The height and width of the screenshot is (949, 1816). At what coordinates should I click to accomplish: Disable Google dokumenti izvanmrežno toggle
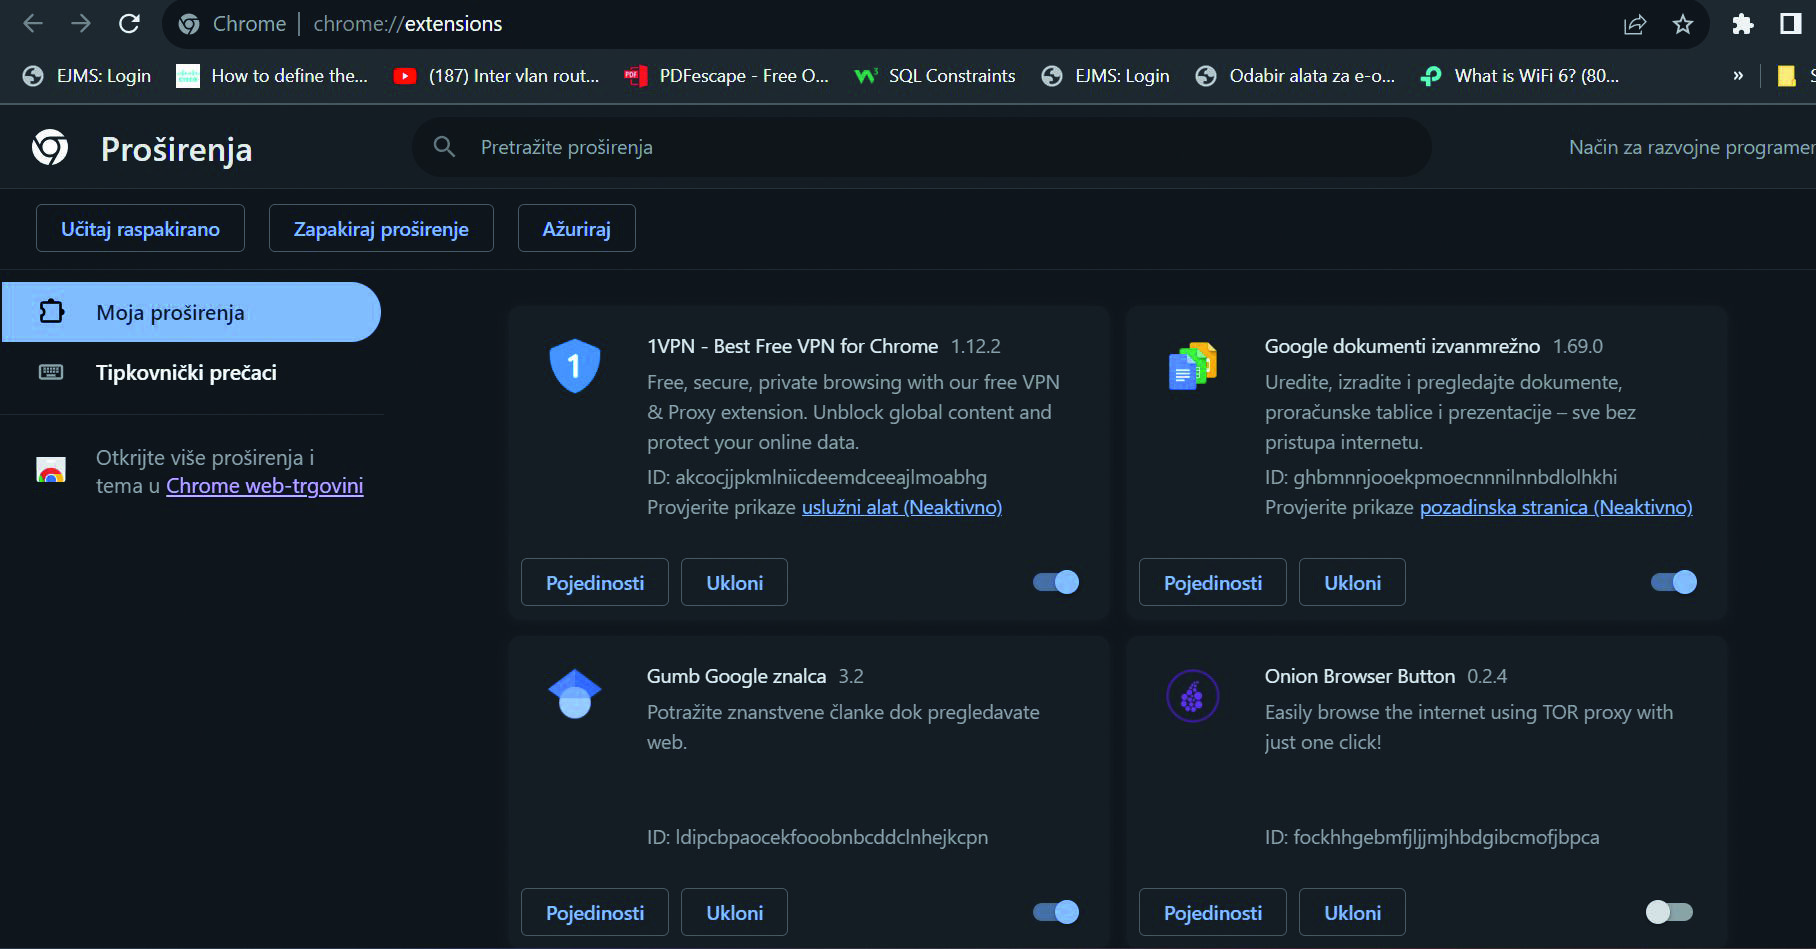click(x=1674, y=582)
